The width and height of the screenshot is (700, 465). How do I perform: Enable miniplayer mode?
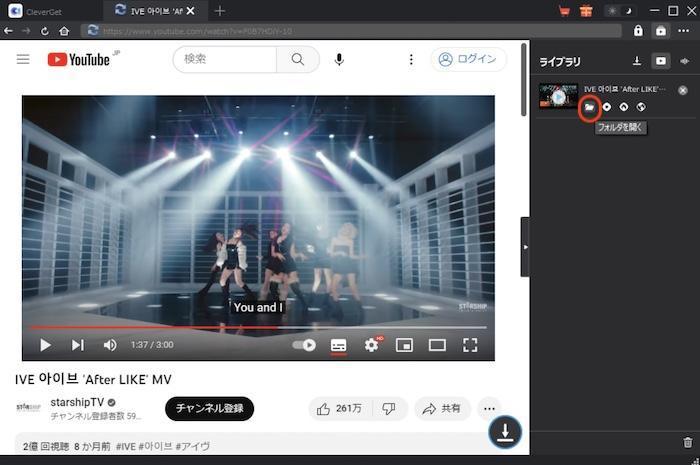[x=404, y=345]
